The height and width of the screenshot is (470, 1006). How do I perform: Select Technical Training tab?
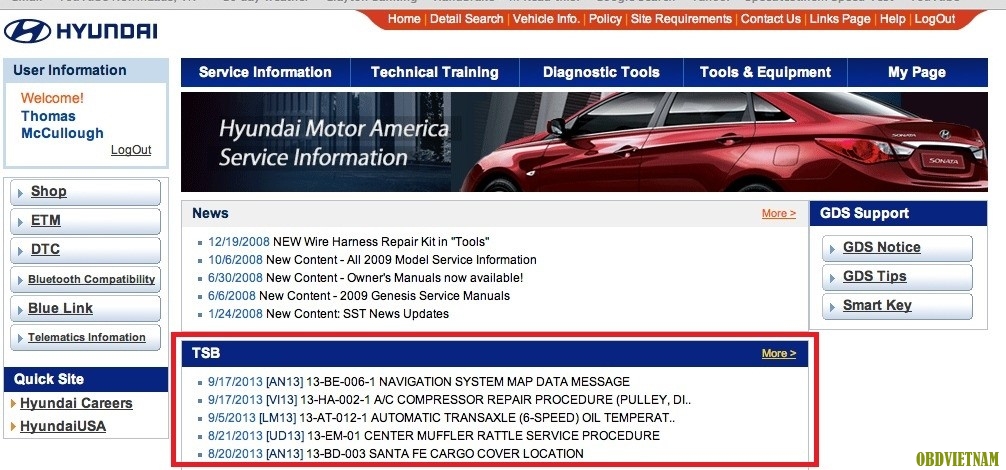coord(434,72)
